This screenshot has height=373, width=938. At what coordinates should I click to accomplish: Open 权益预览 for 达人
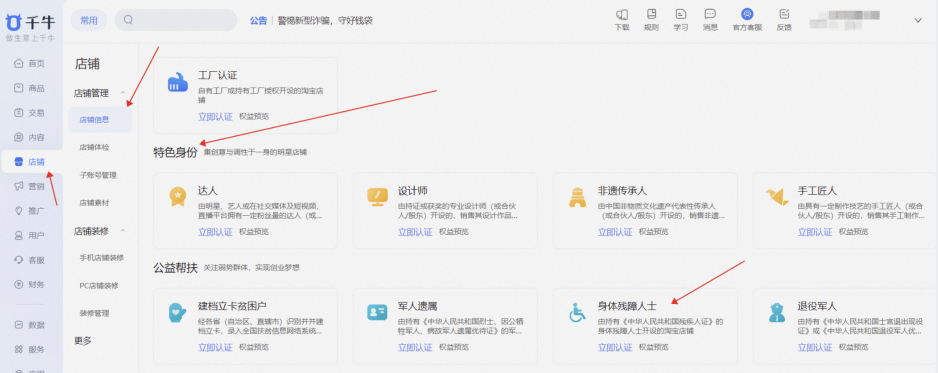coord(254,232)
